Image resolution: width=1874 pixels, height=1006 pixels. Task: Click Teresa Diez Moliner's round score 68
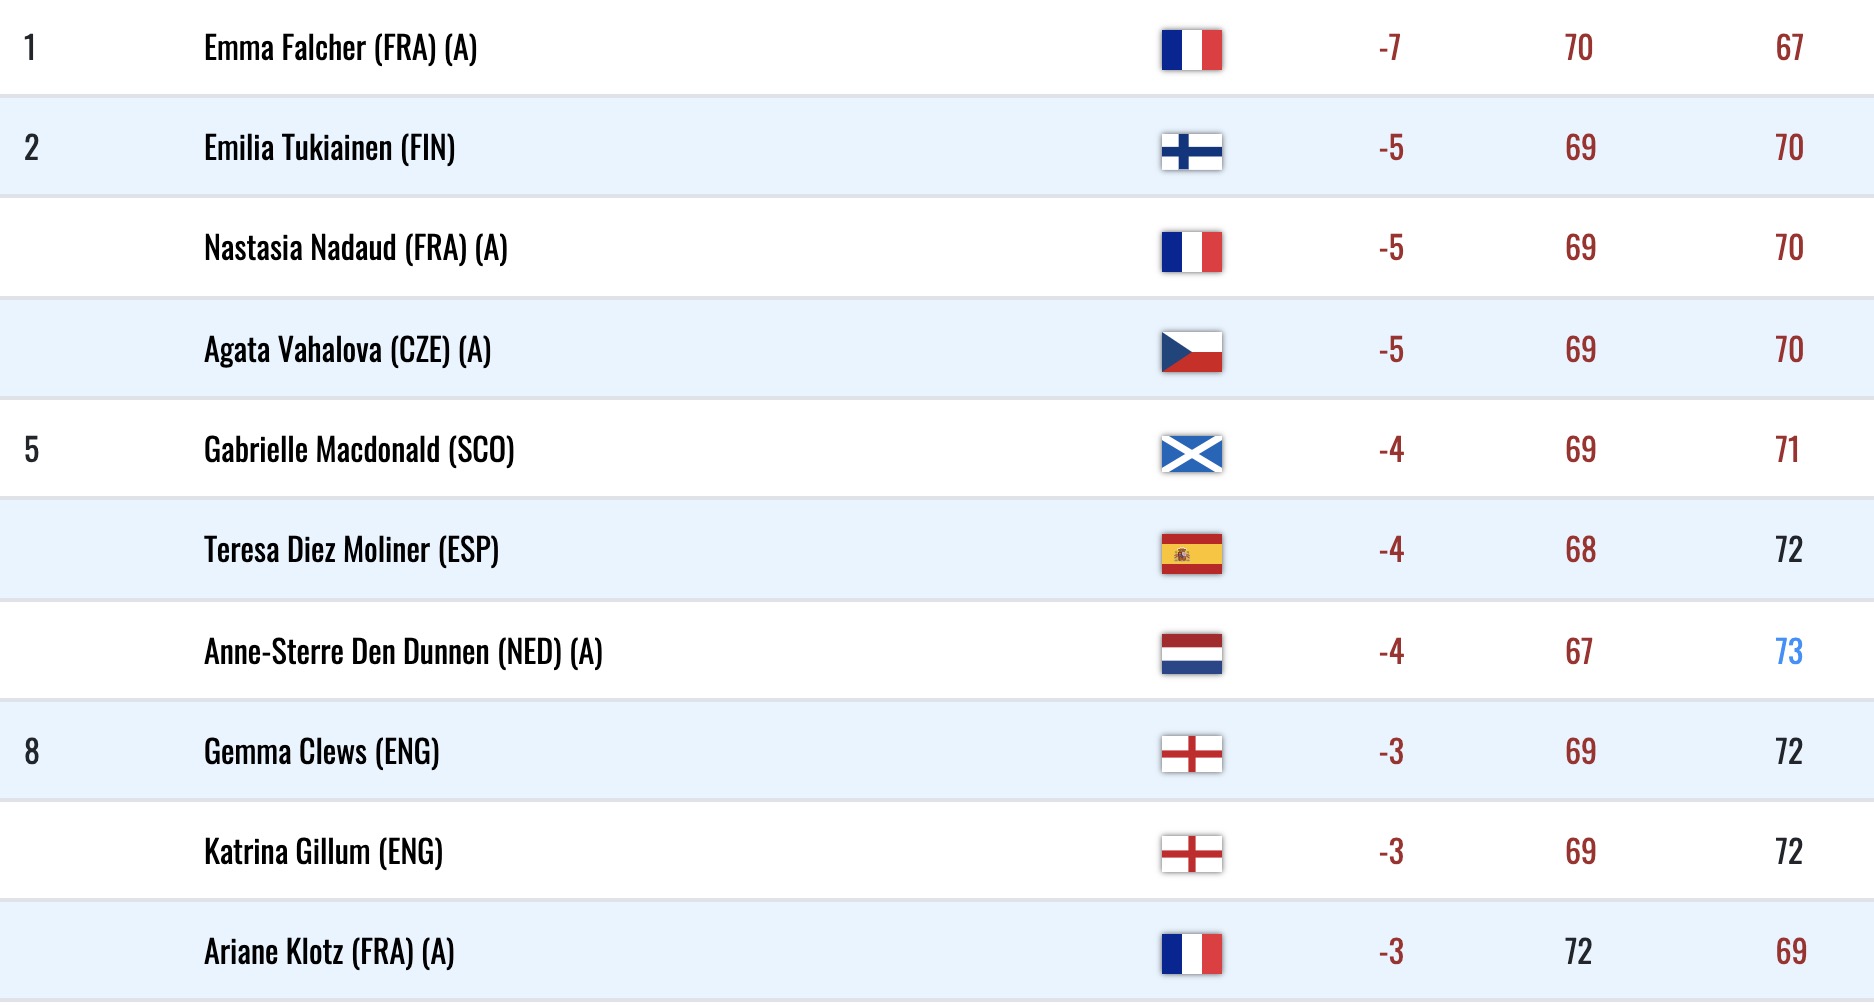[1580, 550]
